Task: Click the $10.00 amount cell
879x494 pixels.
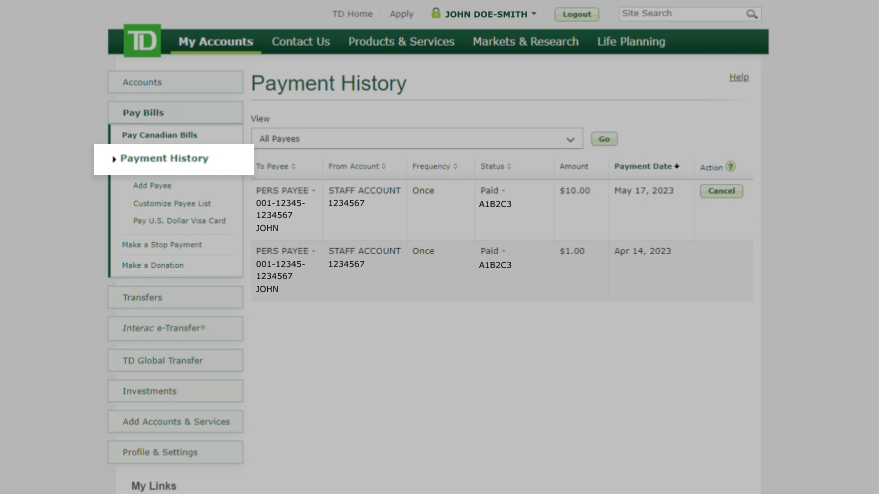Action: (x=575, y=191)
